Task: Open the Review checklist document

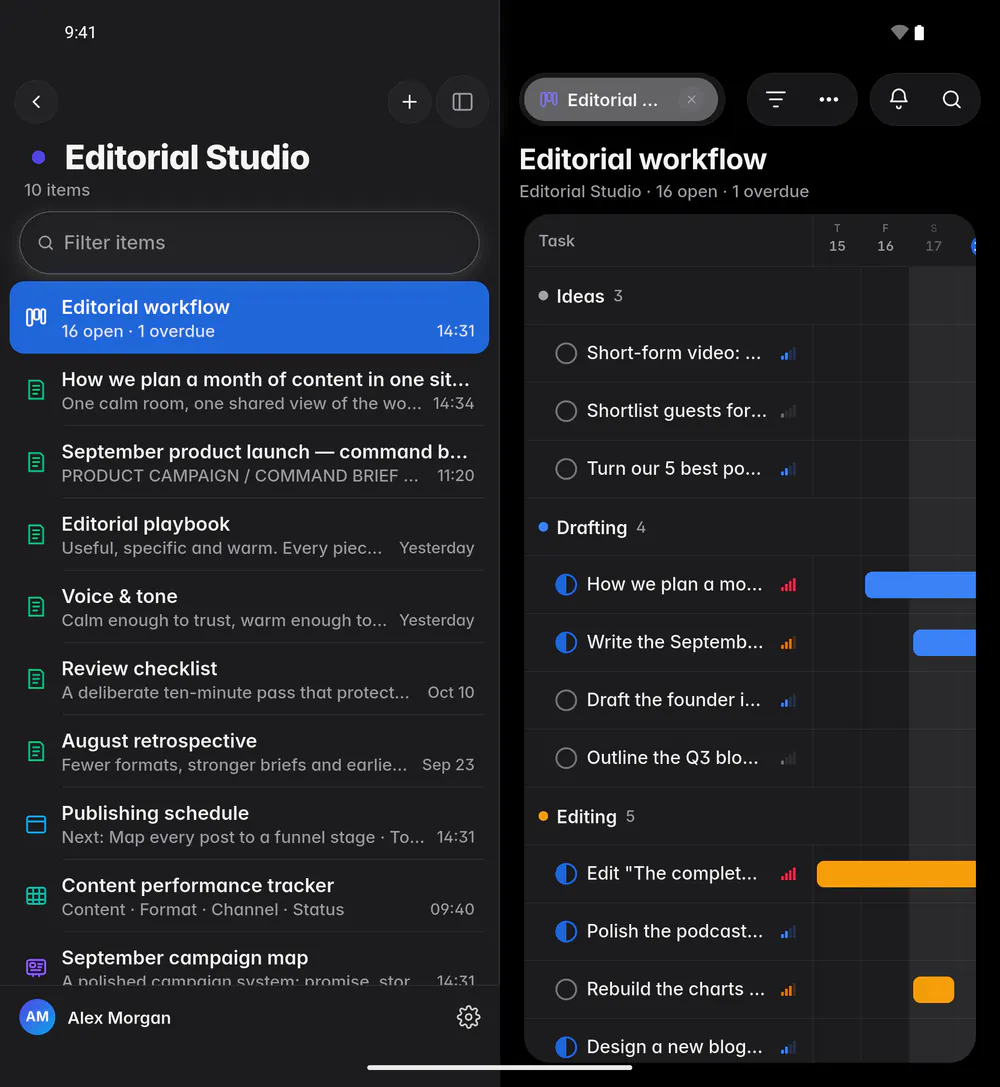Action: coord(249,679)
